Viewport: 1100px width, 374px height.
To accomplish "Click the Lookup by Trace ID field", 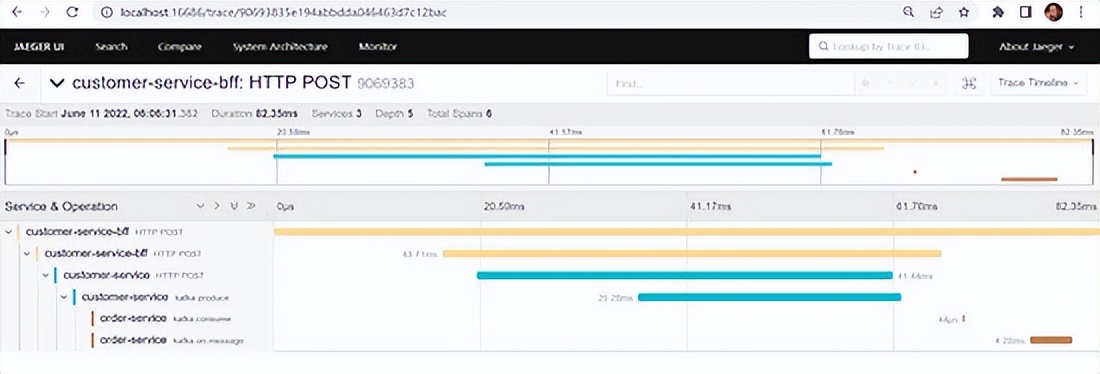I will click(888, 47).
